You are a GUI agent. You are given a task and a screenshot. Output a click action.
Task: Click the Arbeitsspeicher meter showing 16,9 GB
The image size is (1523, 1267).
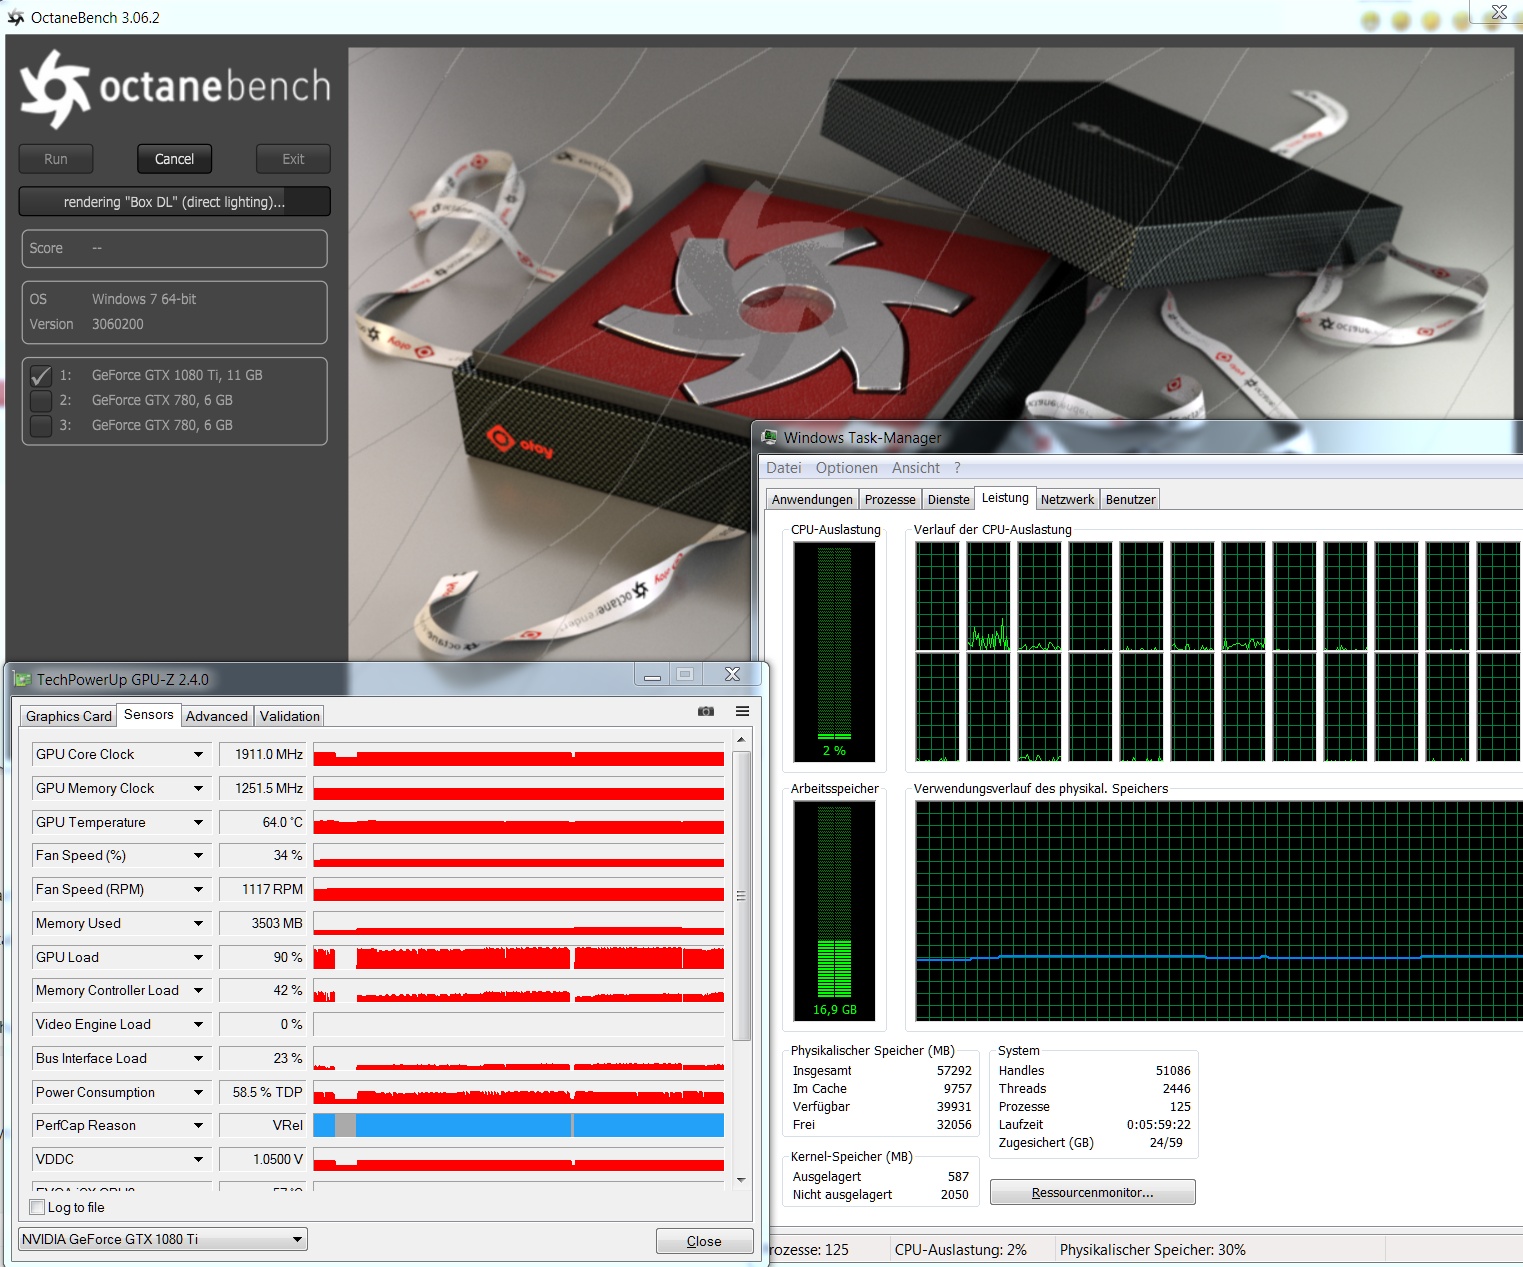(x=834, y=910)
